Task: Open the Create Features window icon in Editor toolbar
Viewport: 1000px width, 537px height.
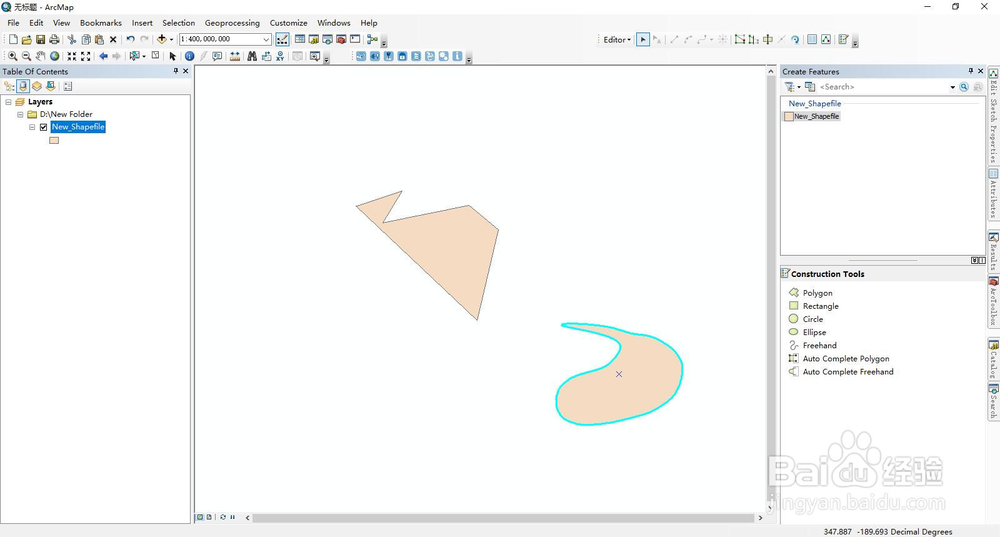Action: pyautogui.click(x=843, y=40)
